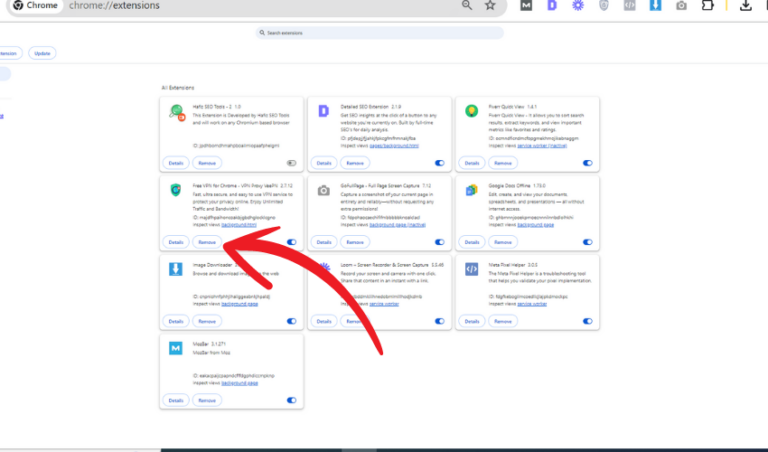The width and height of the screenshot is (768, 452).
Task: Enable the Hafiz SEO Tools extension
Action: (292, 162)
